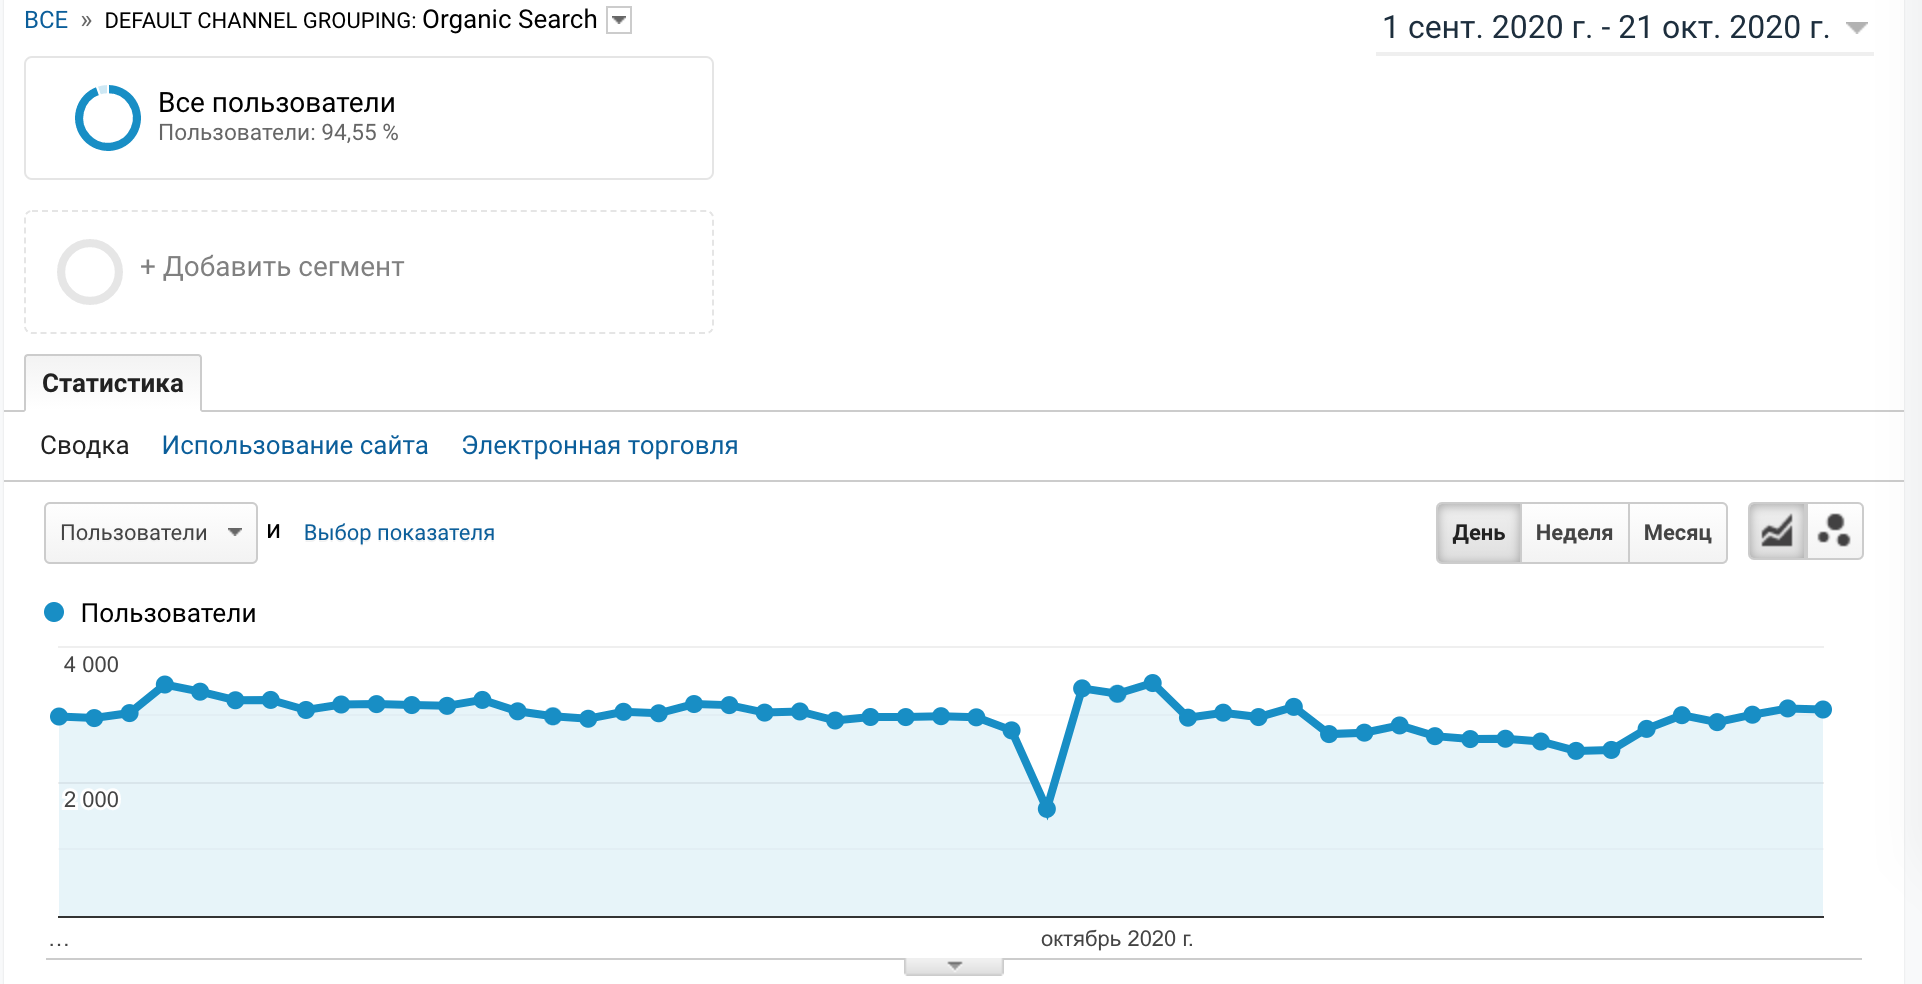Select the Сводка view
1922x984 pixels.
[85, 446]
